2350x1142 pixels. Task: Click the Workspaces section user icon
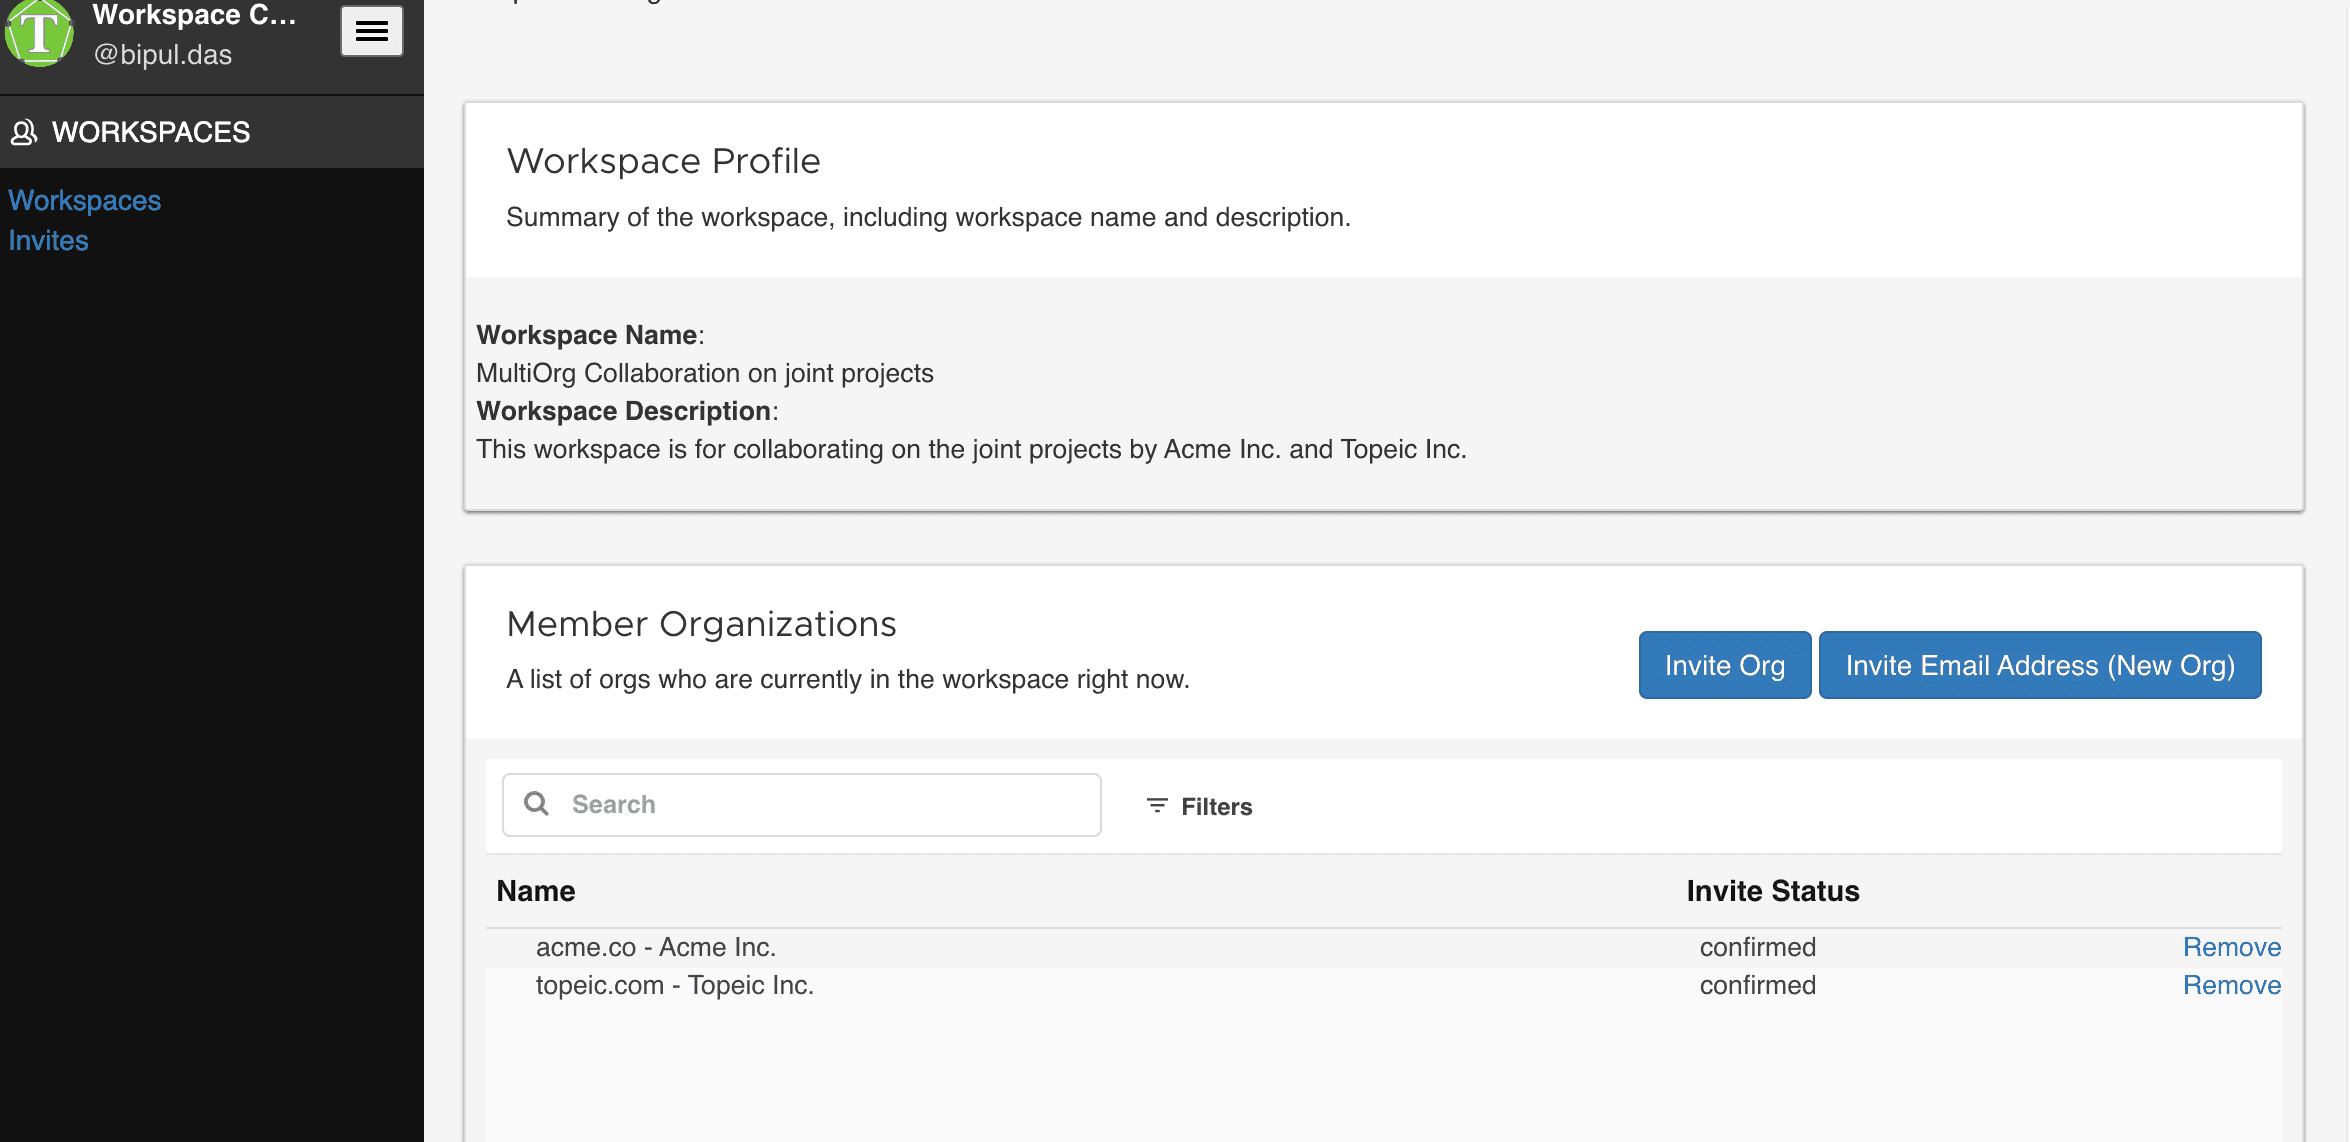click(24, 132)
